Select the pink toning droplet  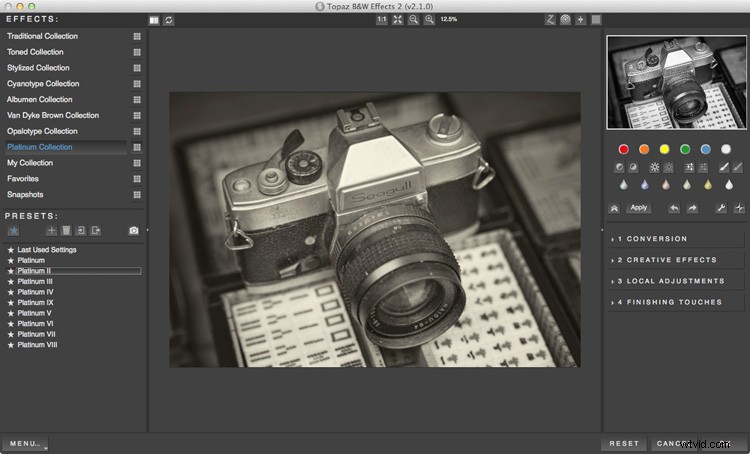(x=666, y=185)
